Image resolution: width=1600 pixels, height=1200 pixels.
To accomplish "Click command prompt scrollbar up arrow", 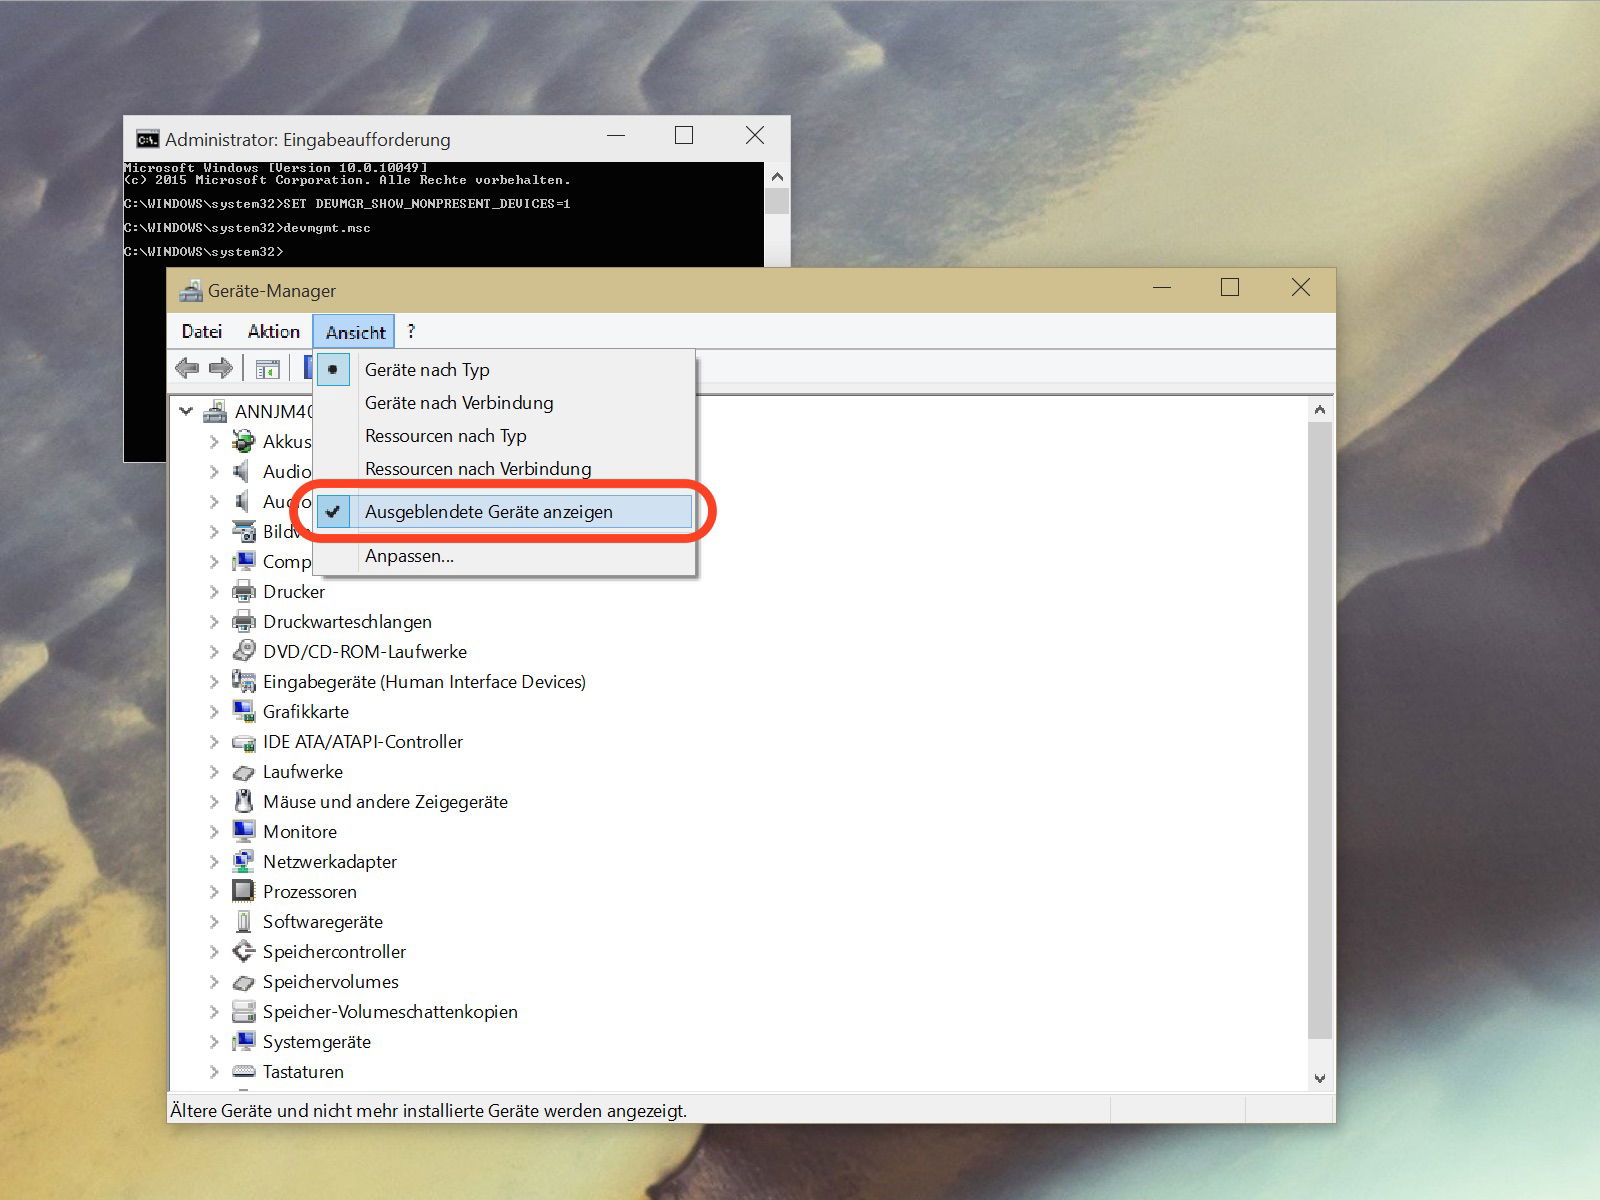I will (x=777, y=176).
